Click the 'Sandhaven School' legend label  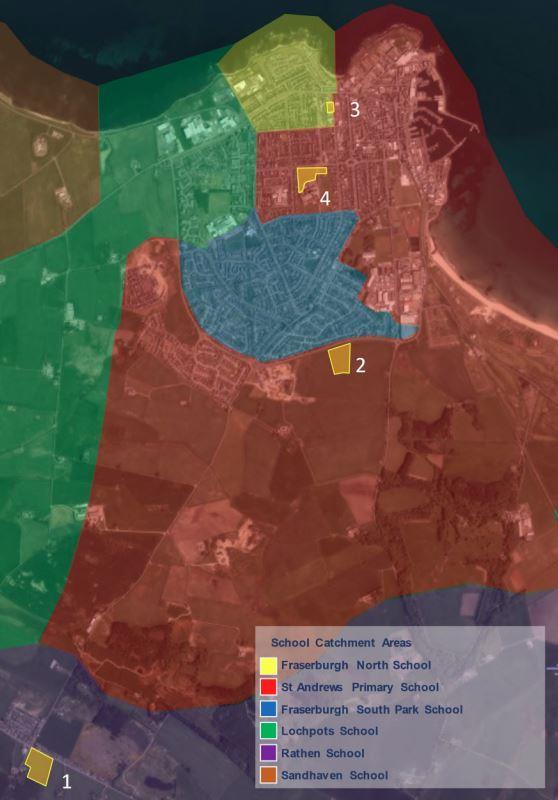pos(335,776)
